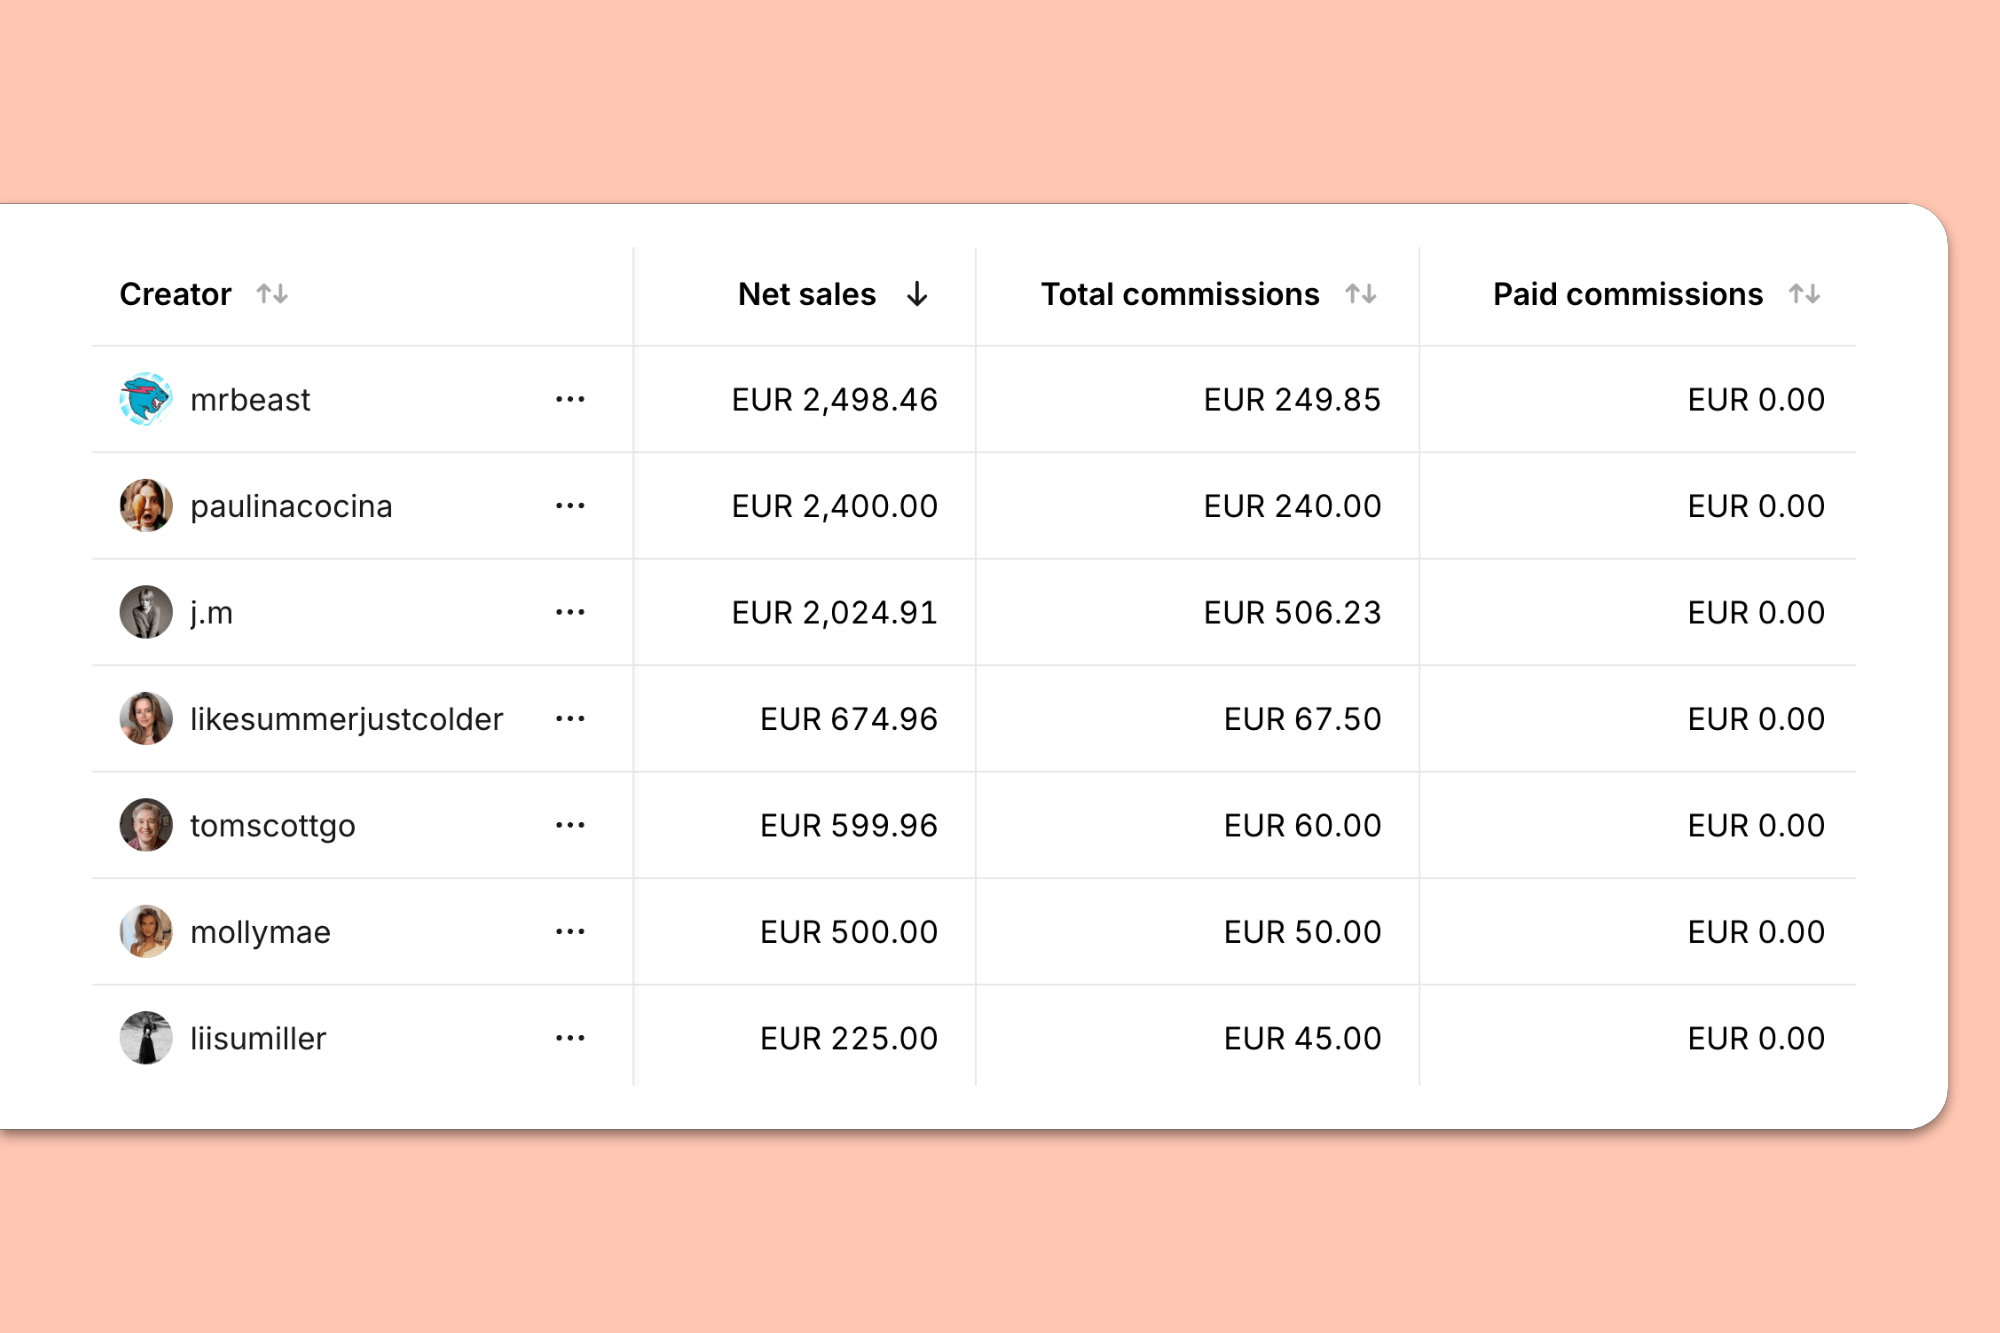Sort by Paid commissions arrows icon
Screen dimensions: 2000x1333
point(1805,294)
